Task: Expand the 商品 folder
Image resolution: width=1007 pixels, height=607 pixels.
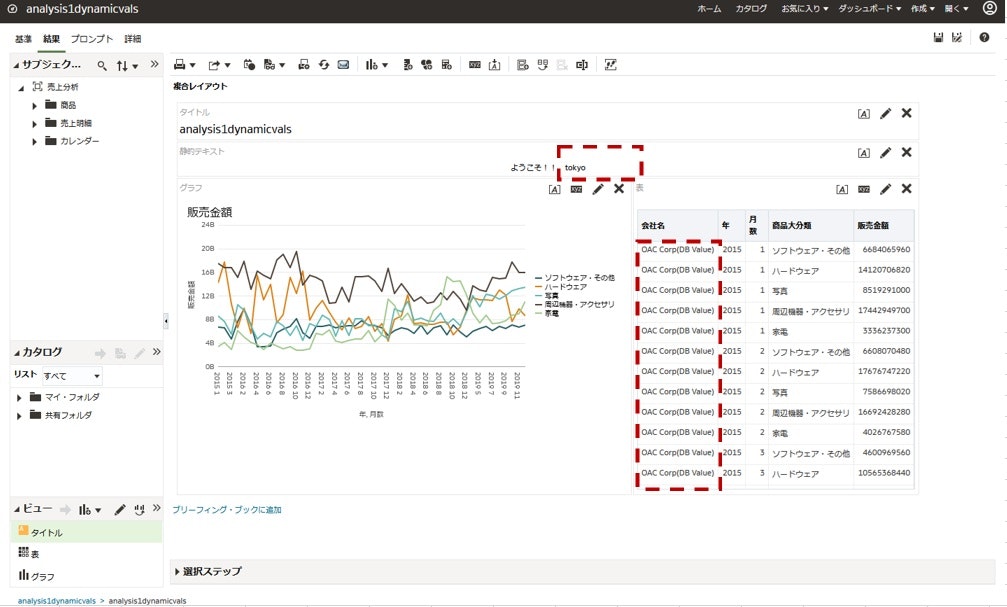Action: point(35,105)
